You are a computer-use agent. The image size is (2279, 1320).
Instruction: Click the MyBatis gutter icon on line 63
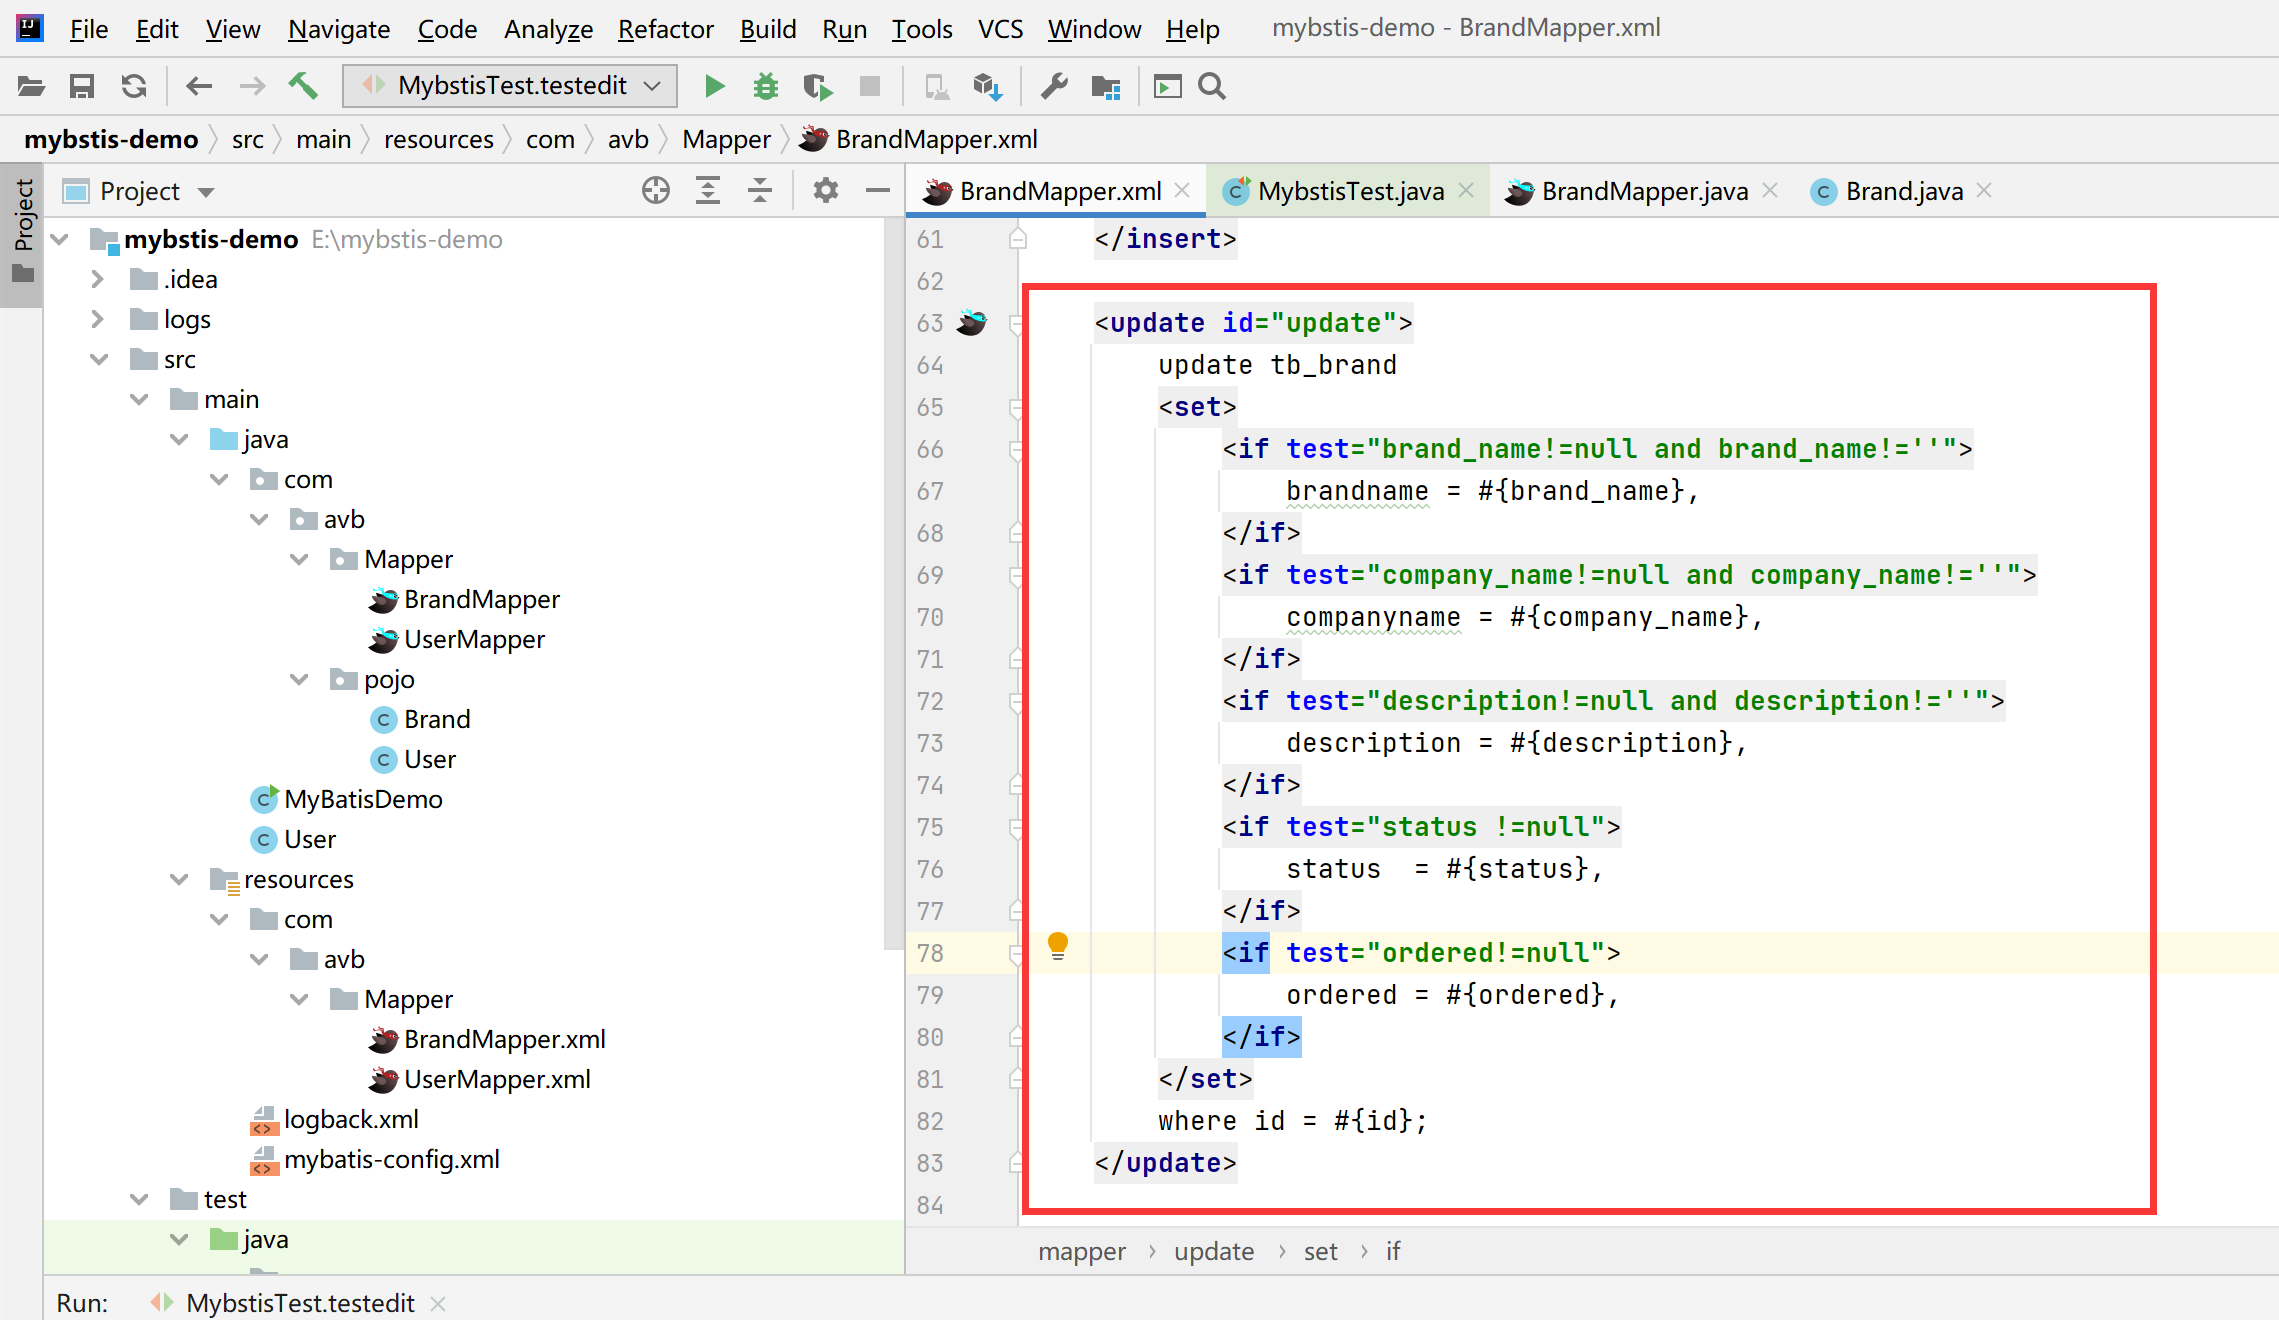[971, 322]
